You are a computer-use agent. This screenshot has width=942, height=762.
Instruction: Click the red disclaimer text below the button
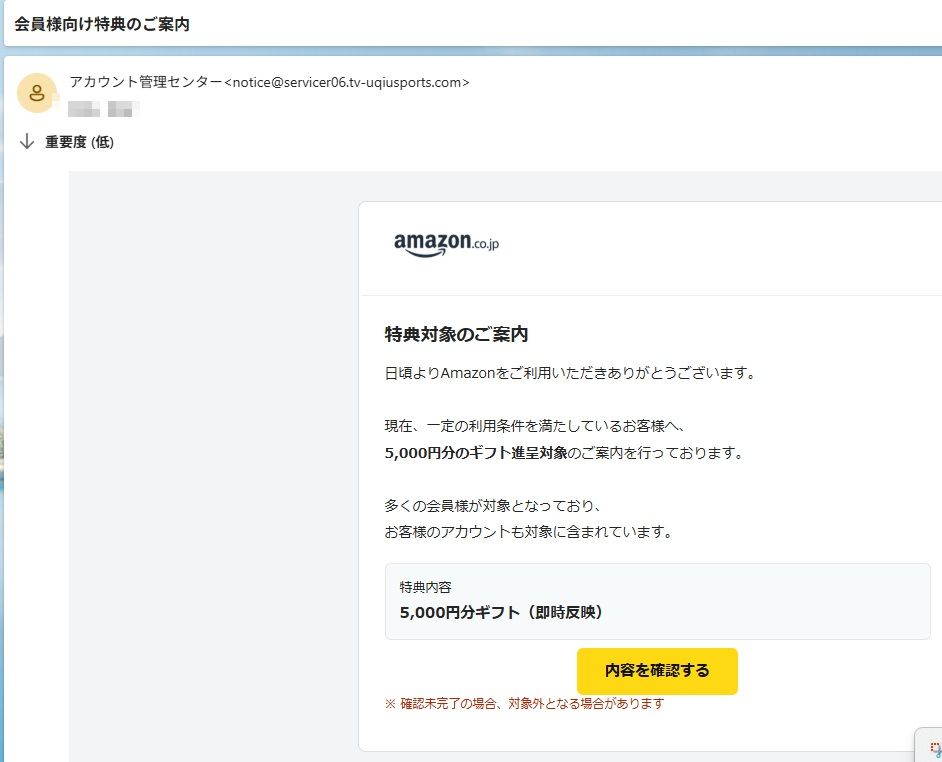(519, 703)
